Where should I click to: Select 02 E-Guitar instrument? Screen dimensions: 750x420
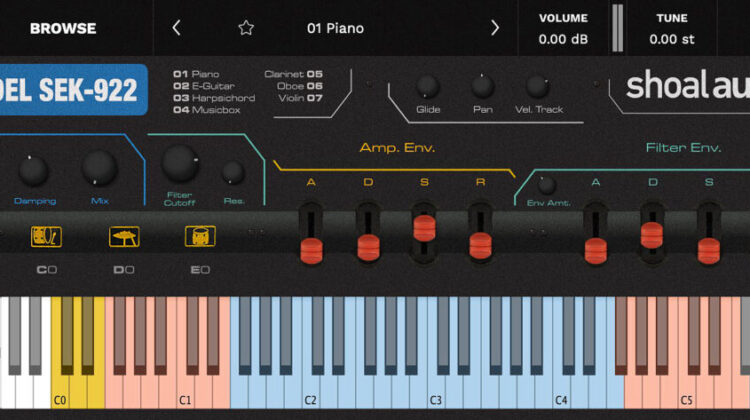click(x=204, y=86)
